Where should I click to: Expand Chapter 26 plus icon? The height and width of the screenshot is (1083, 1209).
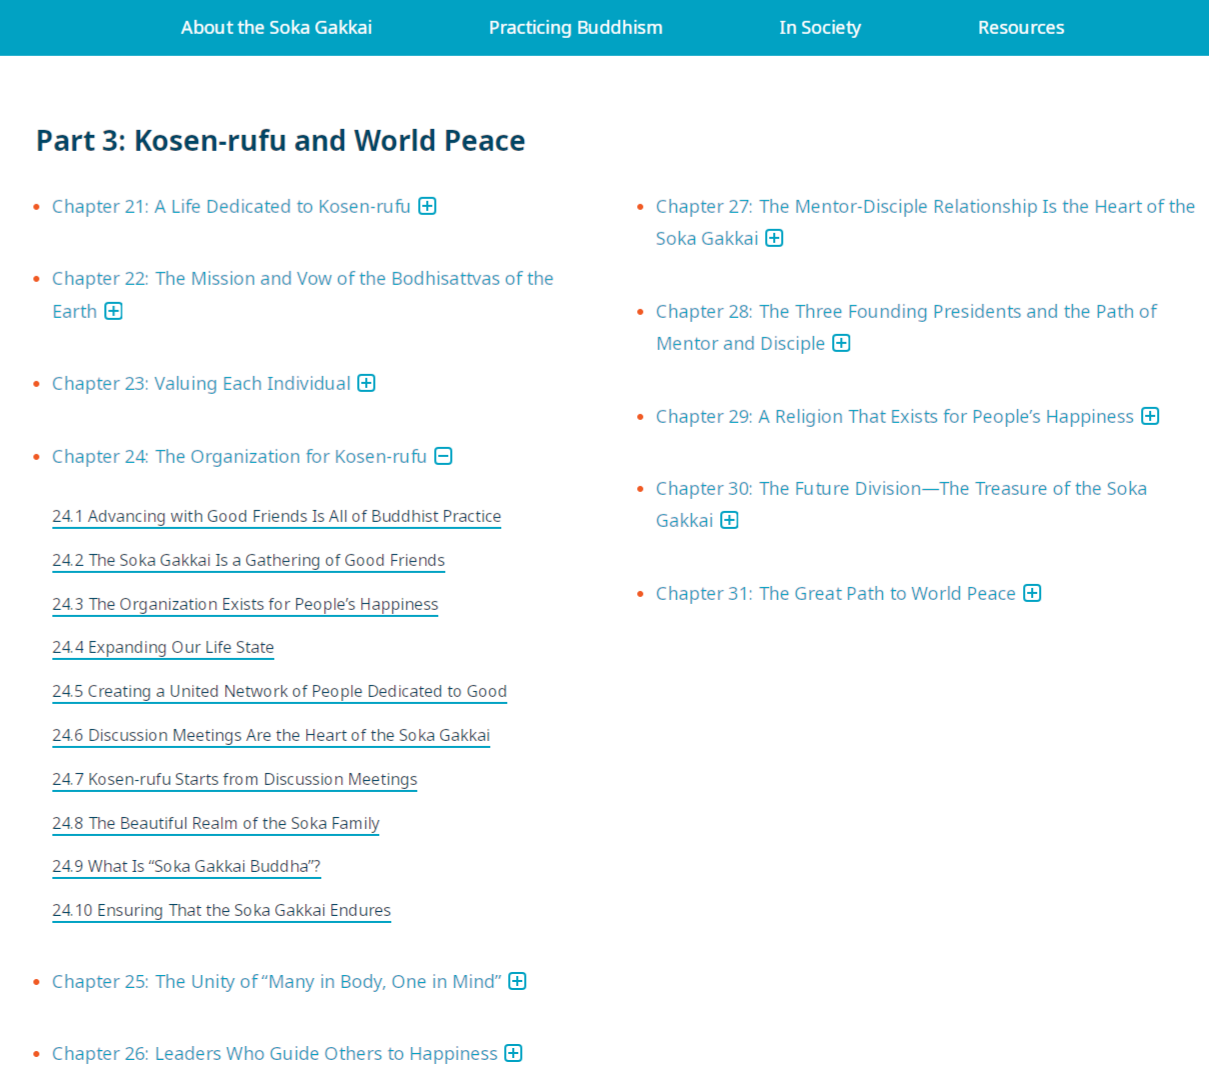coord(513,1053)
